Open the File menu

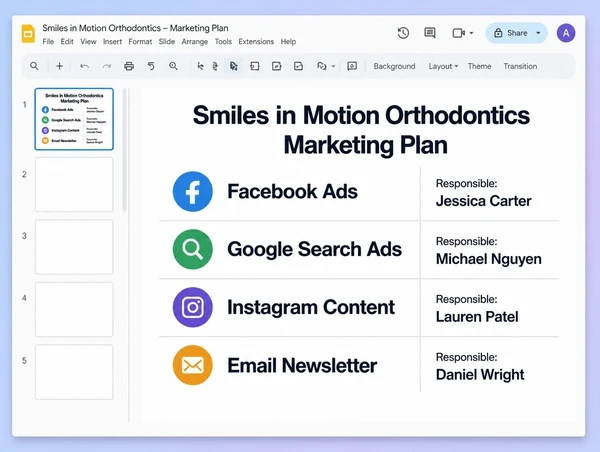coord(48,41)
